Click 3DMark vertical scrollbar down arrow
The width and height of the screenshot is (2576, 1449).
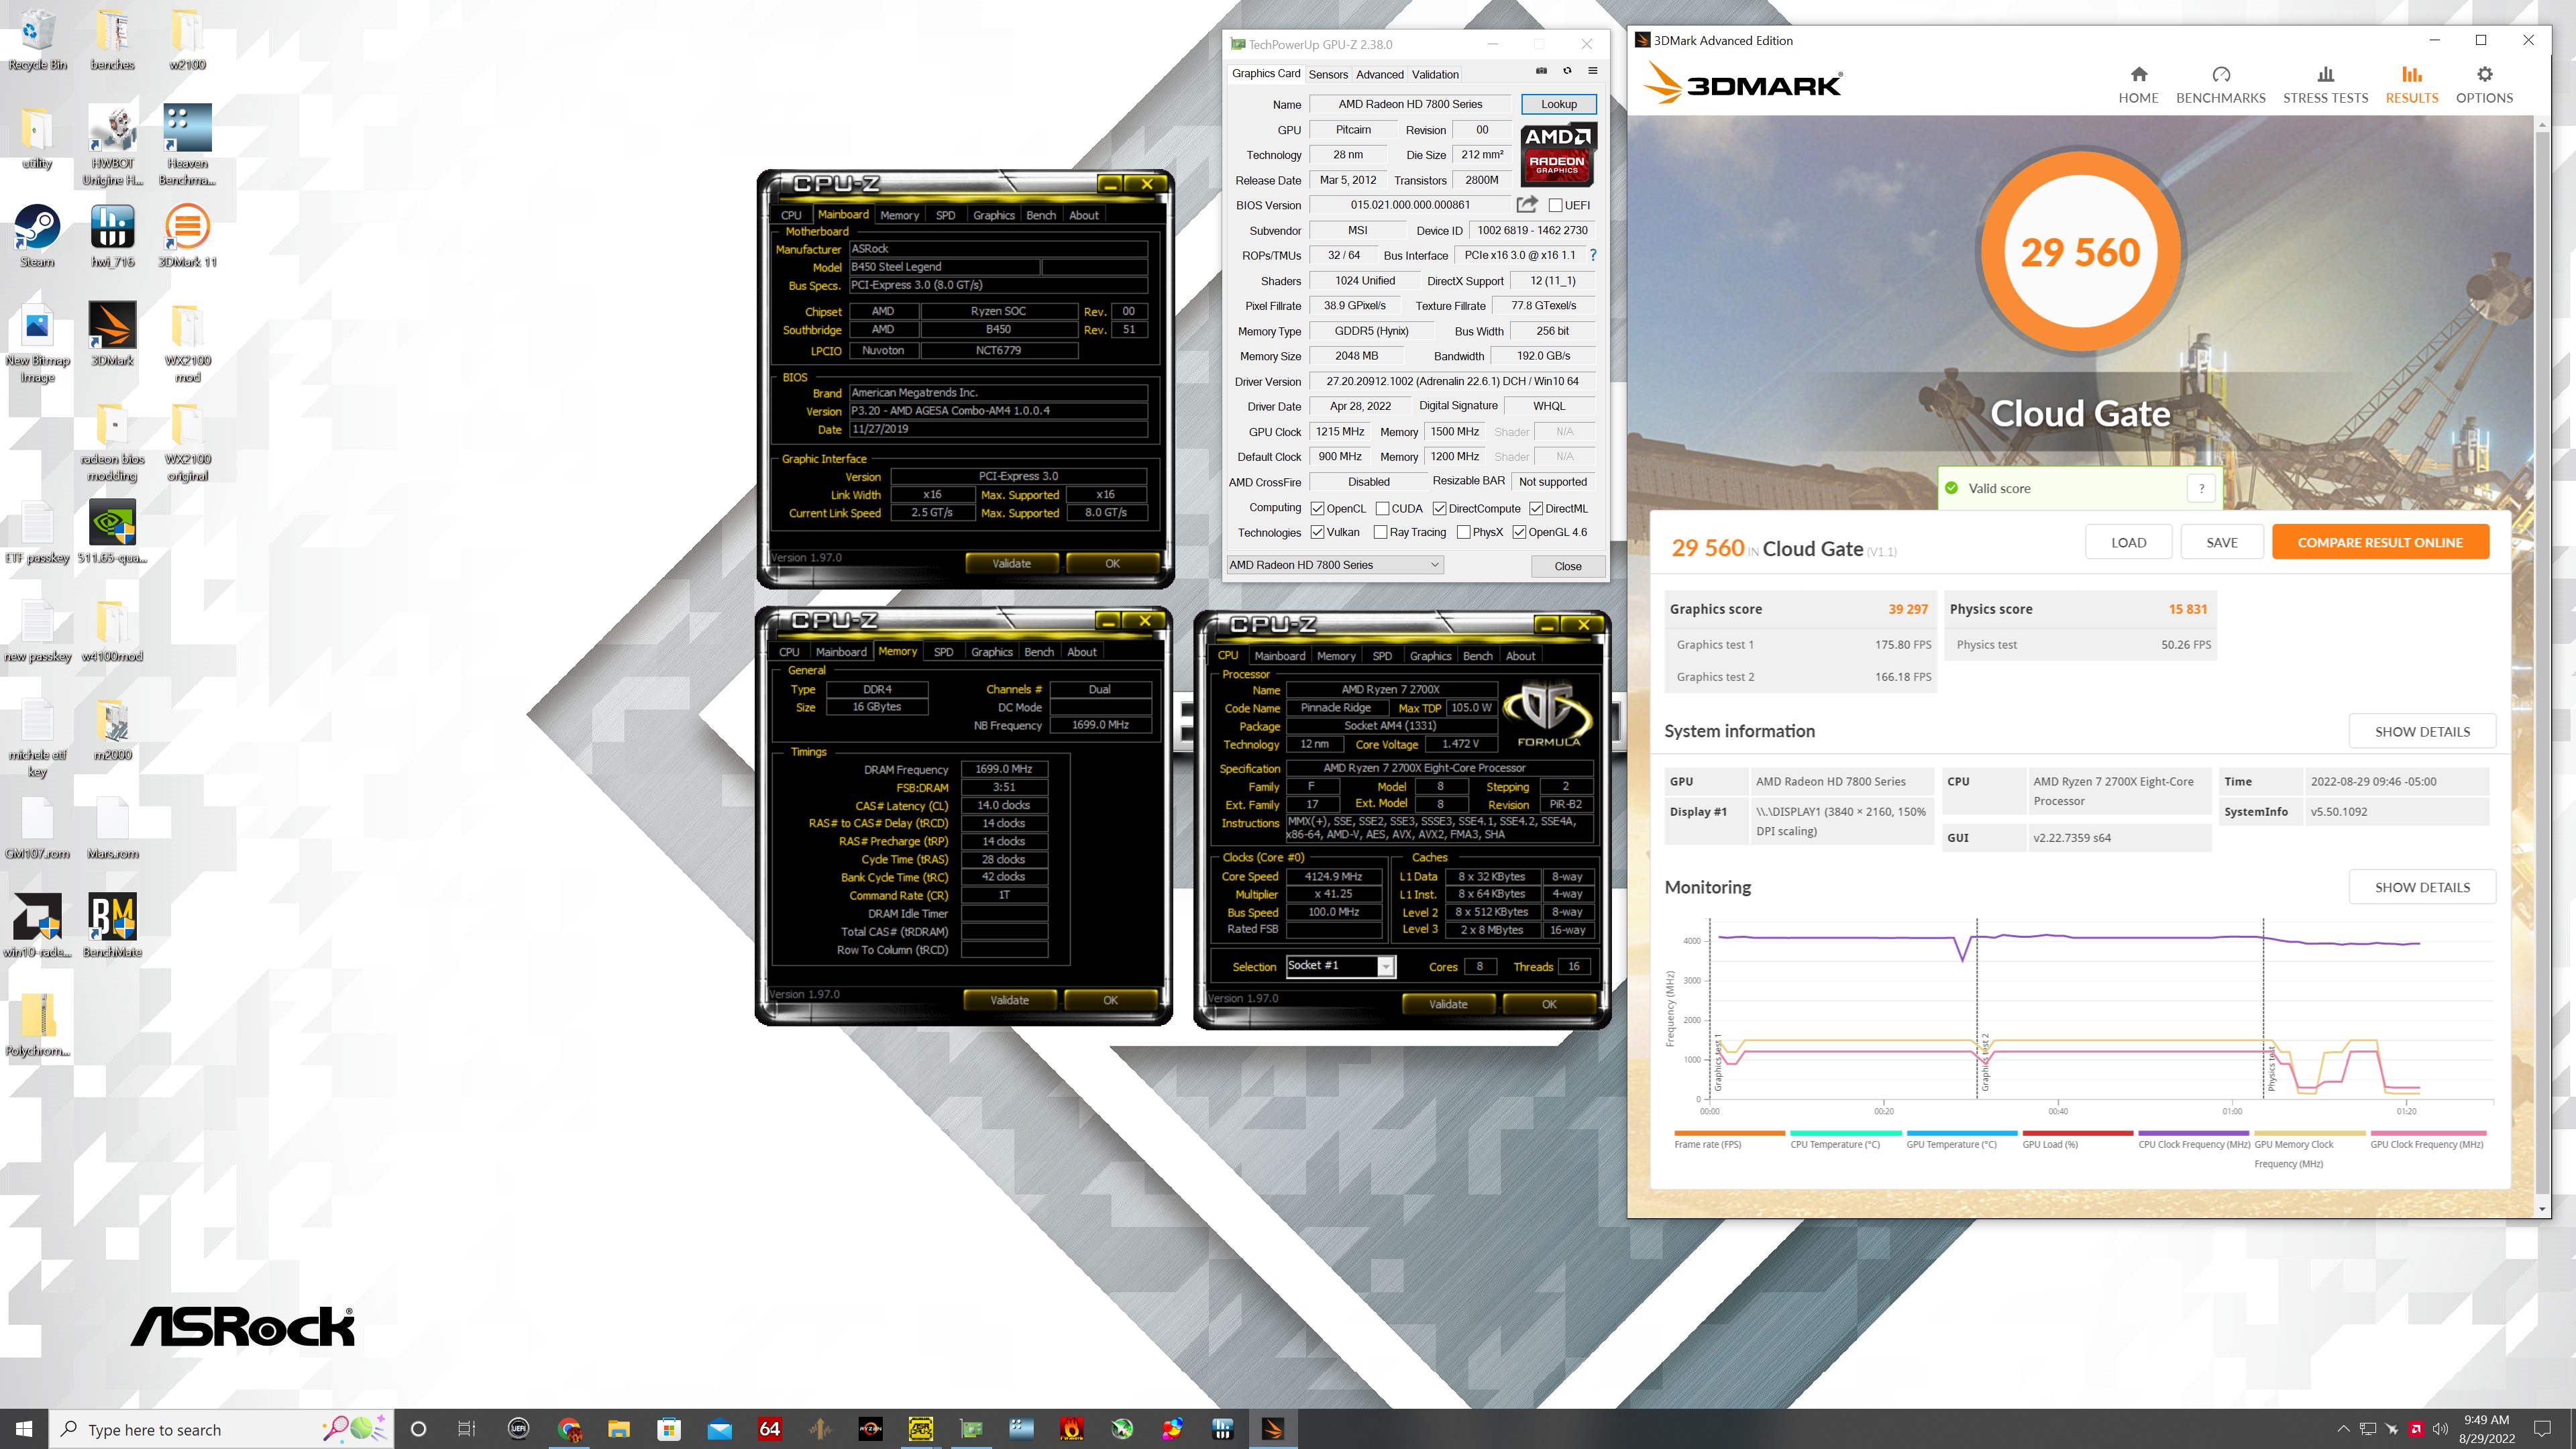pyautogui.click(x=2543, y=1209)
